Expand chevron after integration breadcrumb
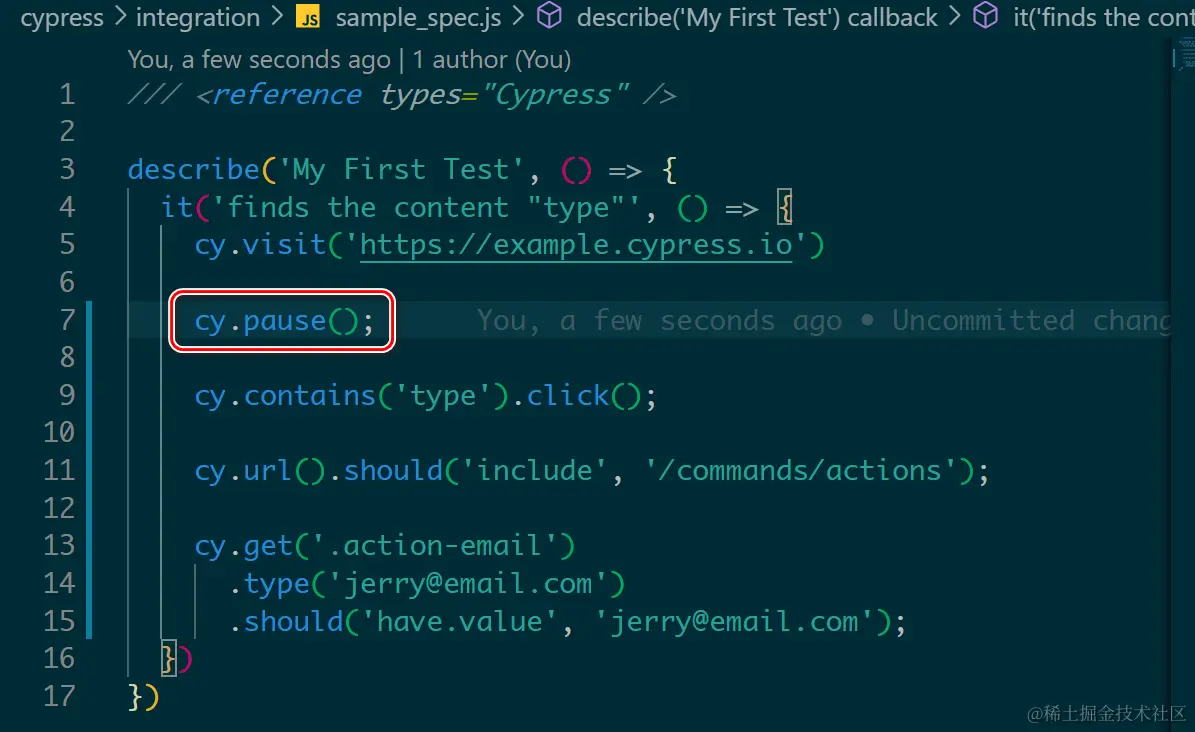The height and width of the screenshot is (732, 1195). pos(277,17)
